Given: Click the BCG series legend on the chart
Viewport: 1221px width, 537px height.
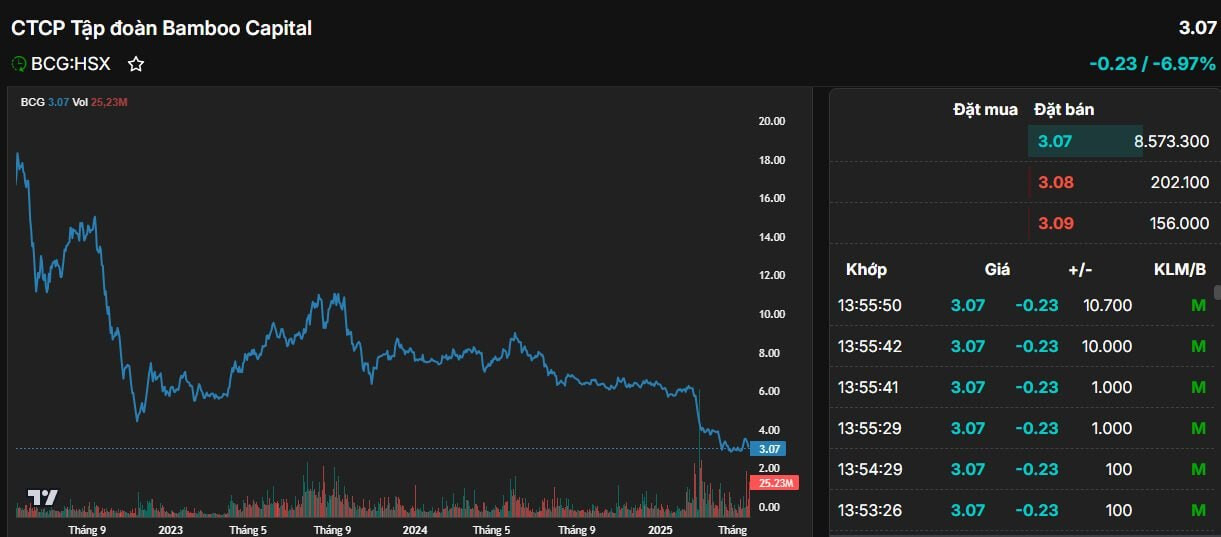Looking at the screenshot, I should coord(33,101).
